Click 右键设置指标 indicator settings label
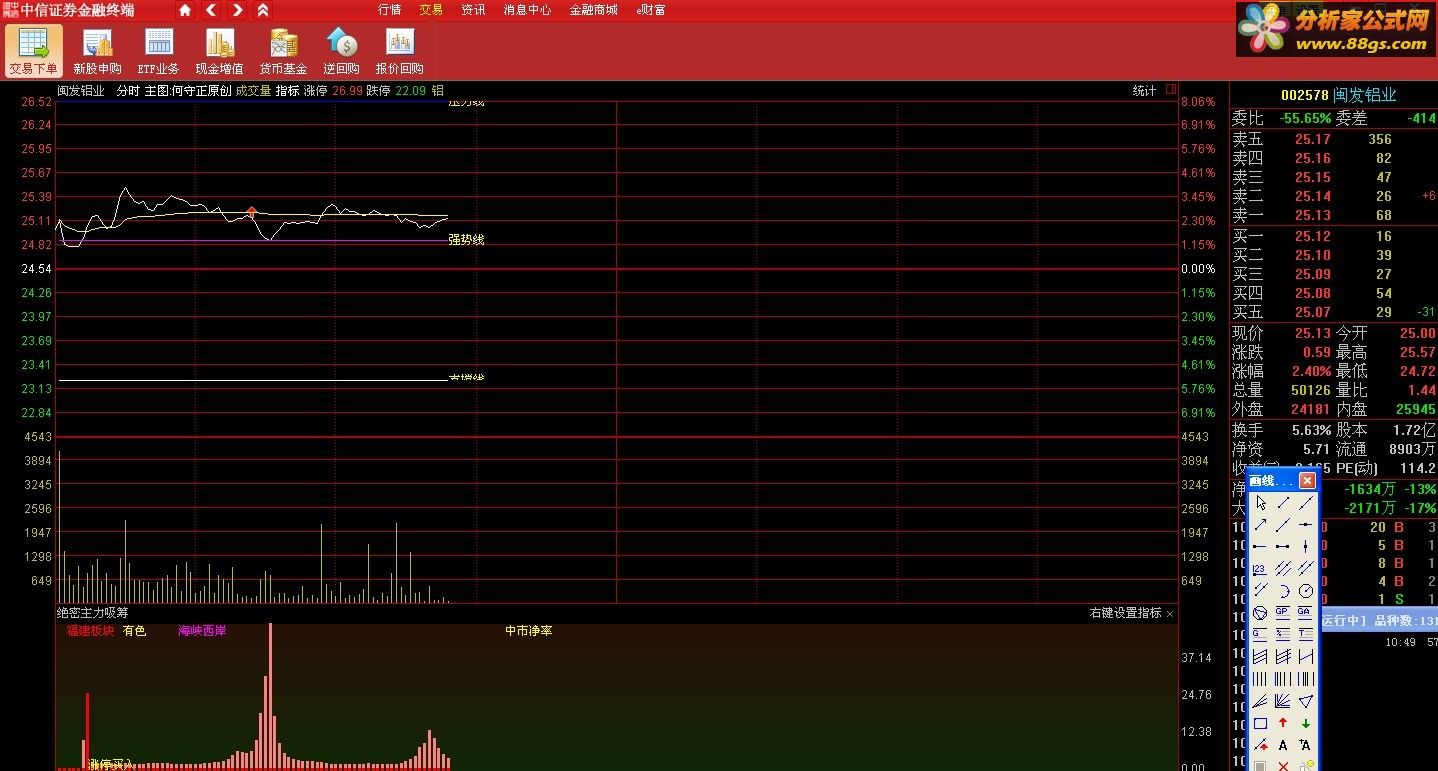The image size is (1438, 771). tap(1126, 613)
